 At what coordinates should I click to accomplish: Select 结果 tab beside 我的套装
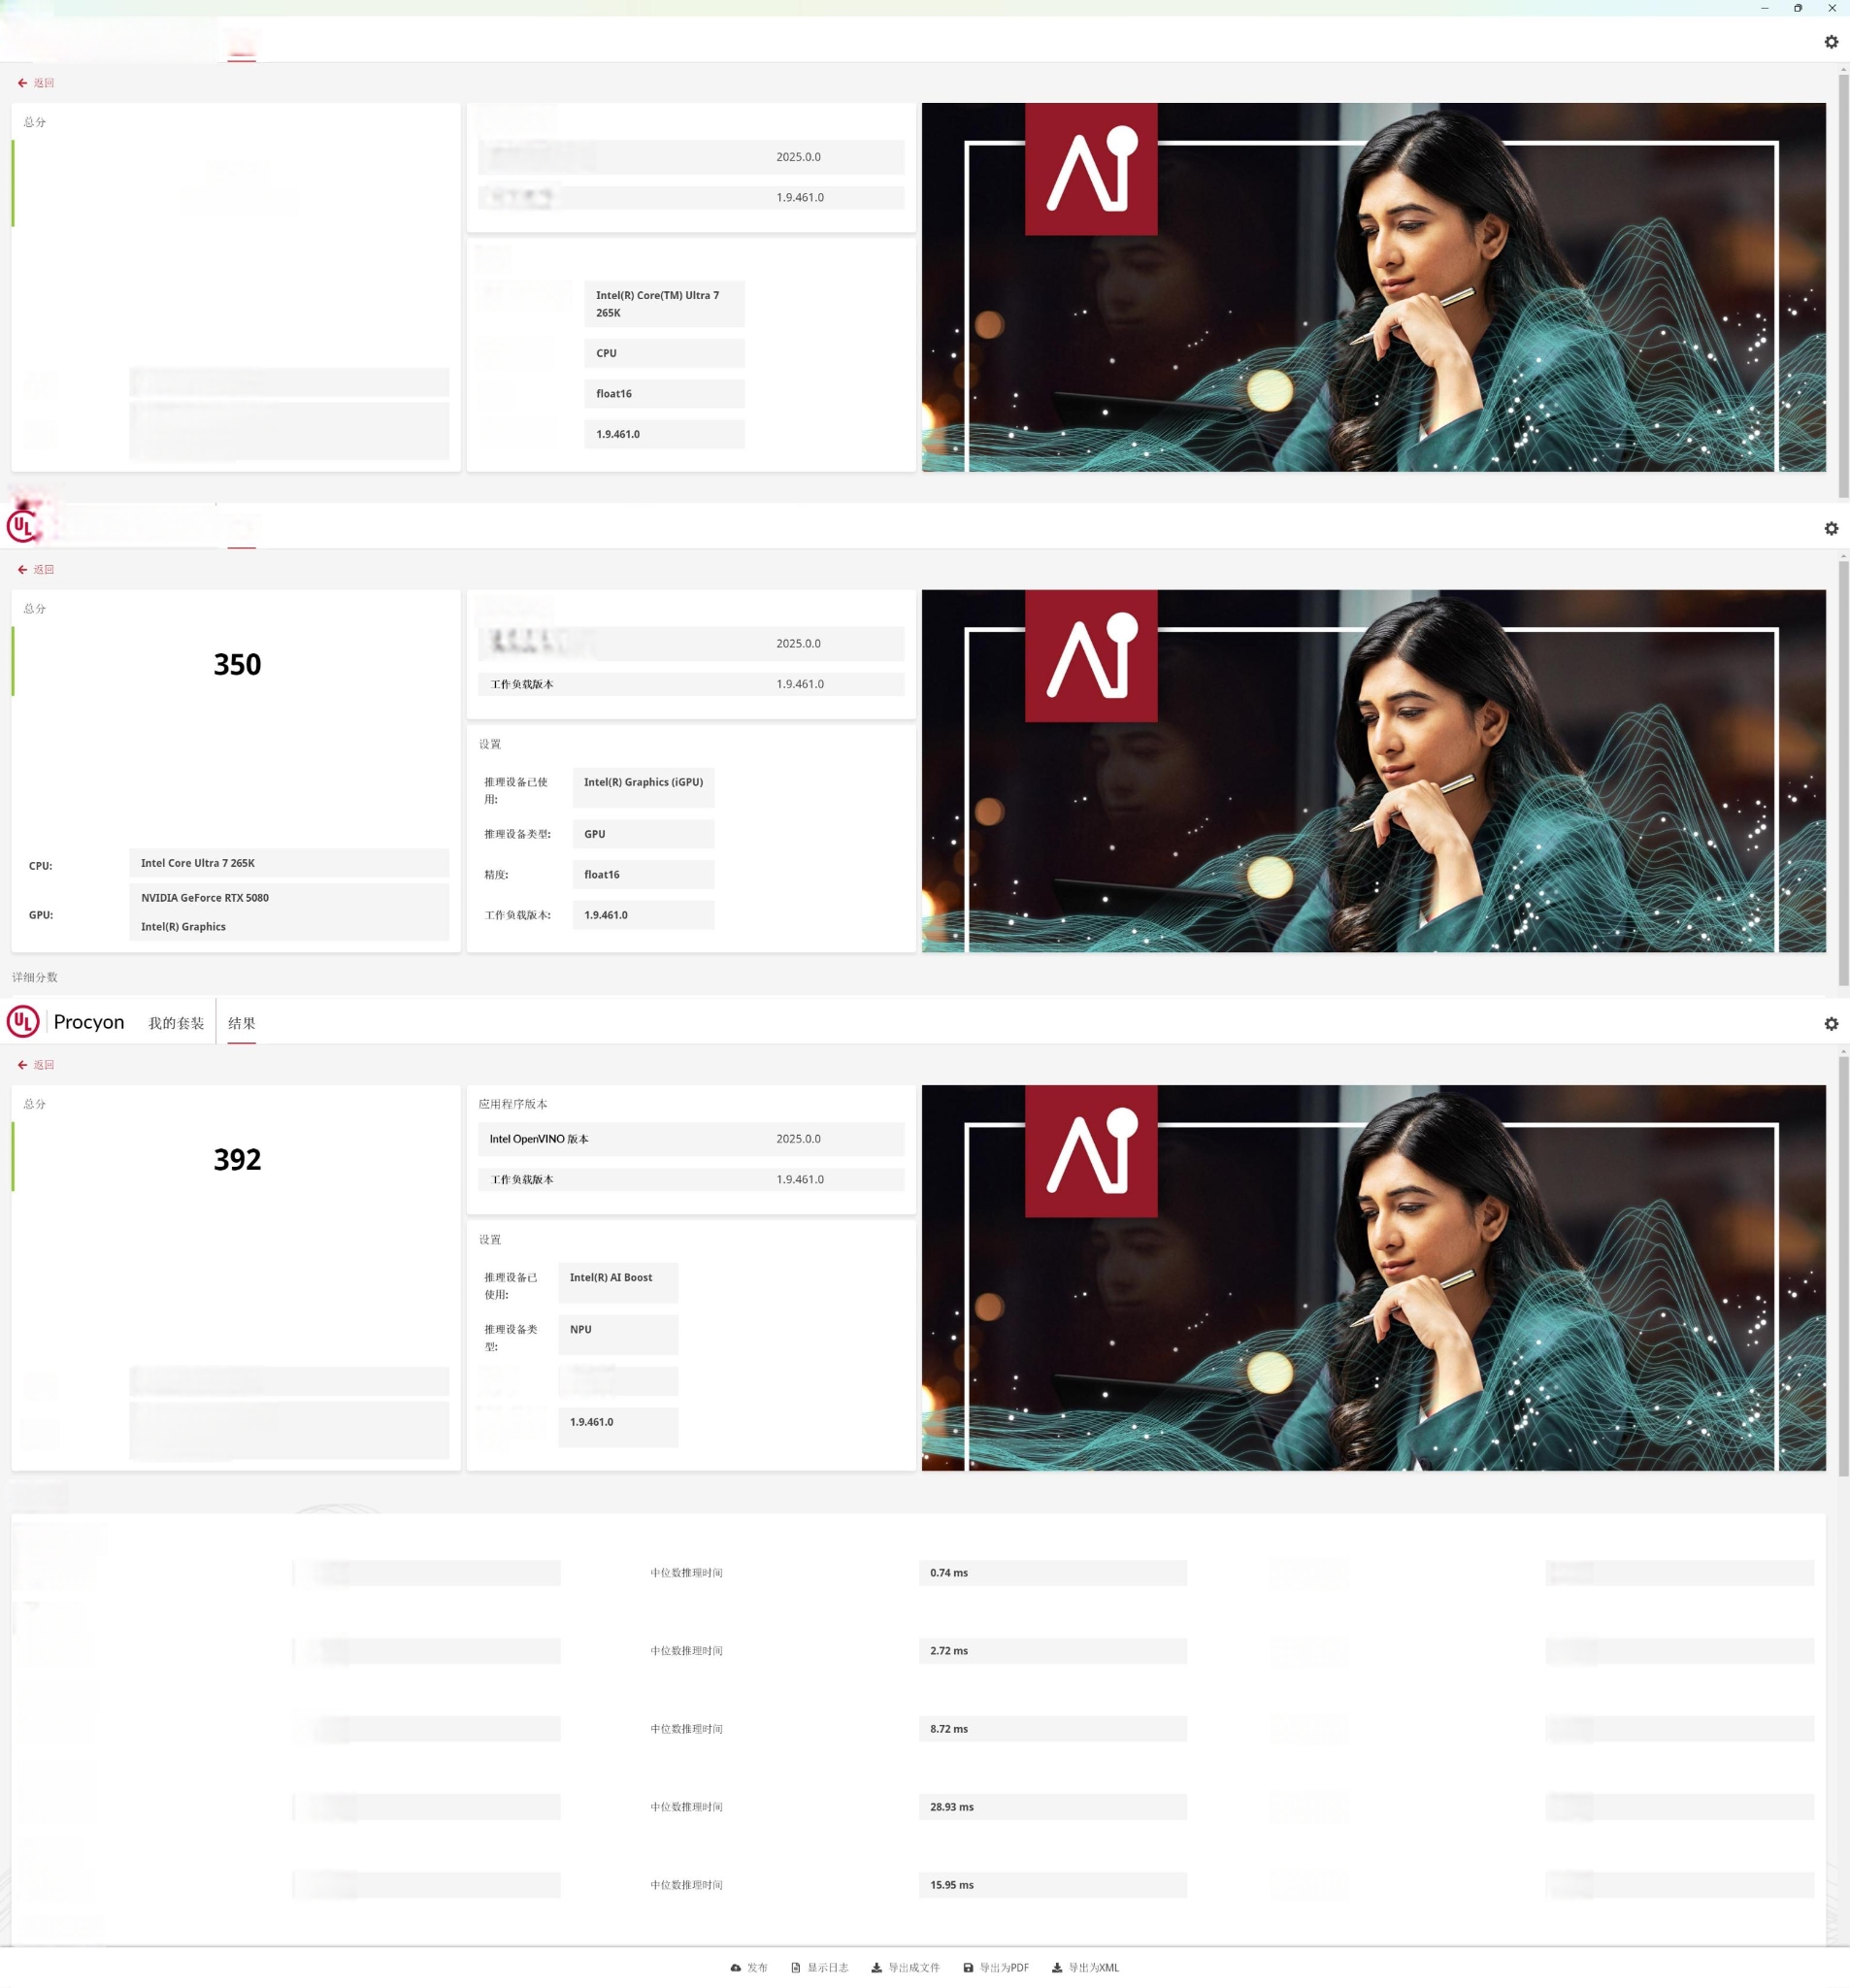(242, 1023)
